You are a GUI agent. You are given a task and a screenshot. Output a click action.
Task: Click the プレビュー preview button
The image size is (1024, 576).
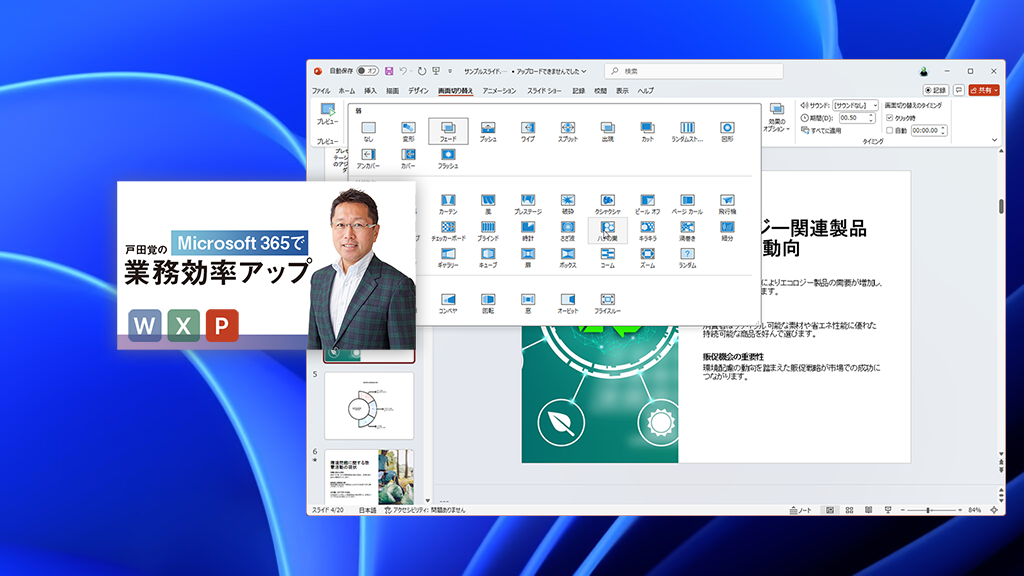point(327,114)
